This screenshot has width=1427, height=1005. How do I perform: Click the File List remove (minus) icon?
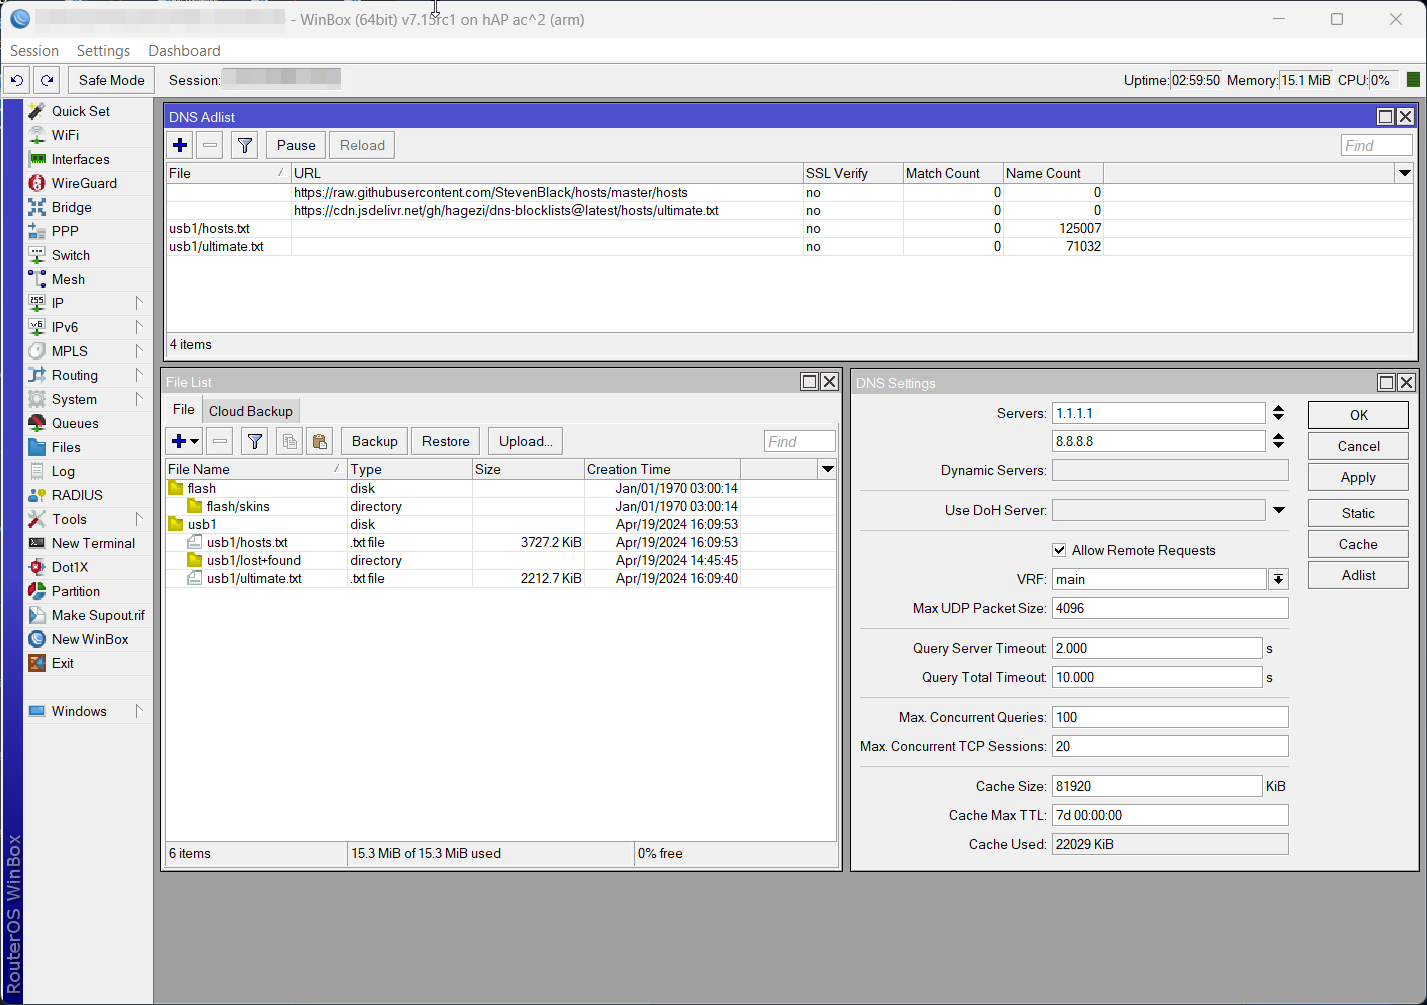[220, 441]
